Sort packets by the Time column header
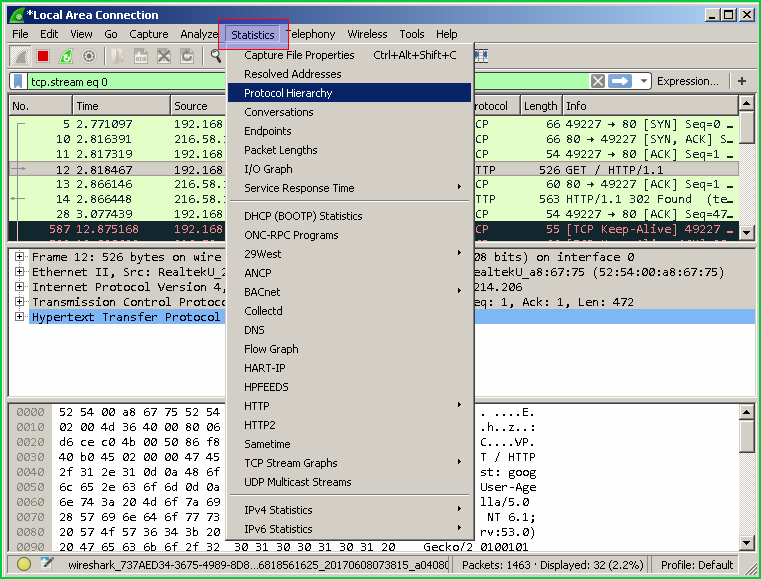Screen dimensions: 761x579 (121, 106)
